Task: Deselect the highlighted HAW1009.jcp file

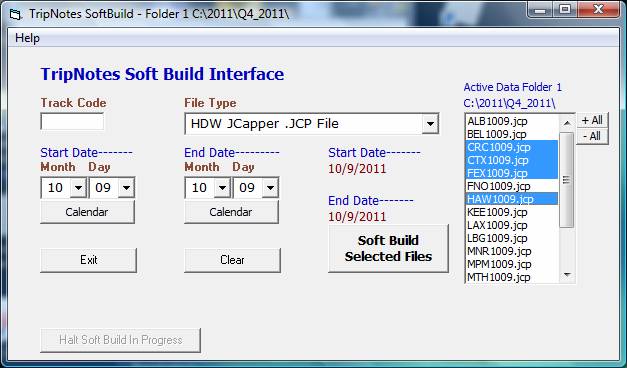Action: [511, 199]
